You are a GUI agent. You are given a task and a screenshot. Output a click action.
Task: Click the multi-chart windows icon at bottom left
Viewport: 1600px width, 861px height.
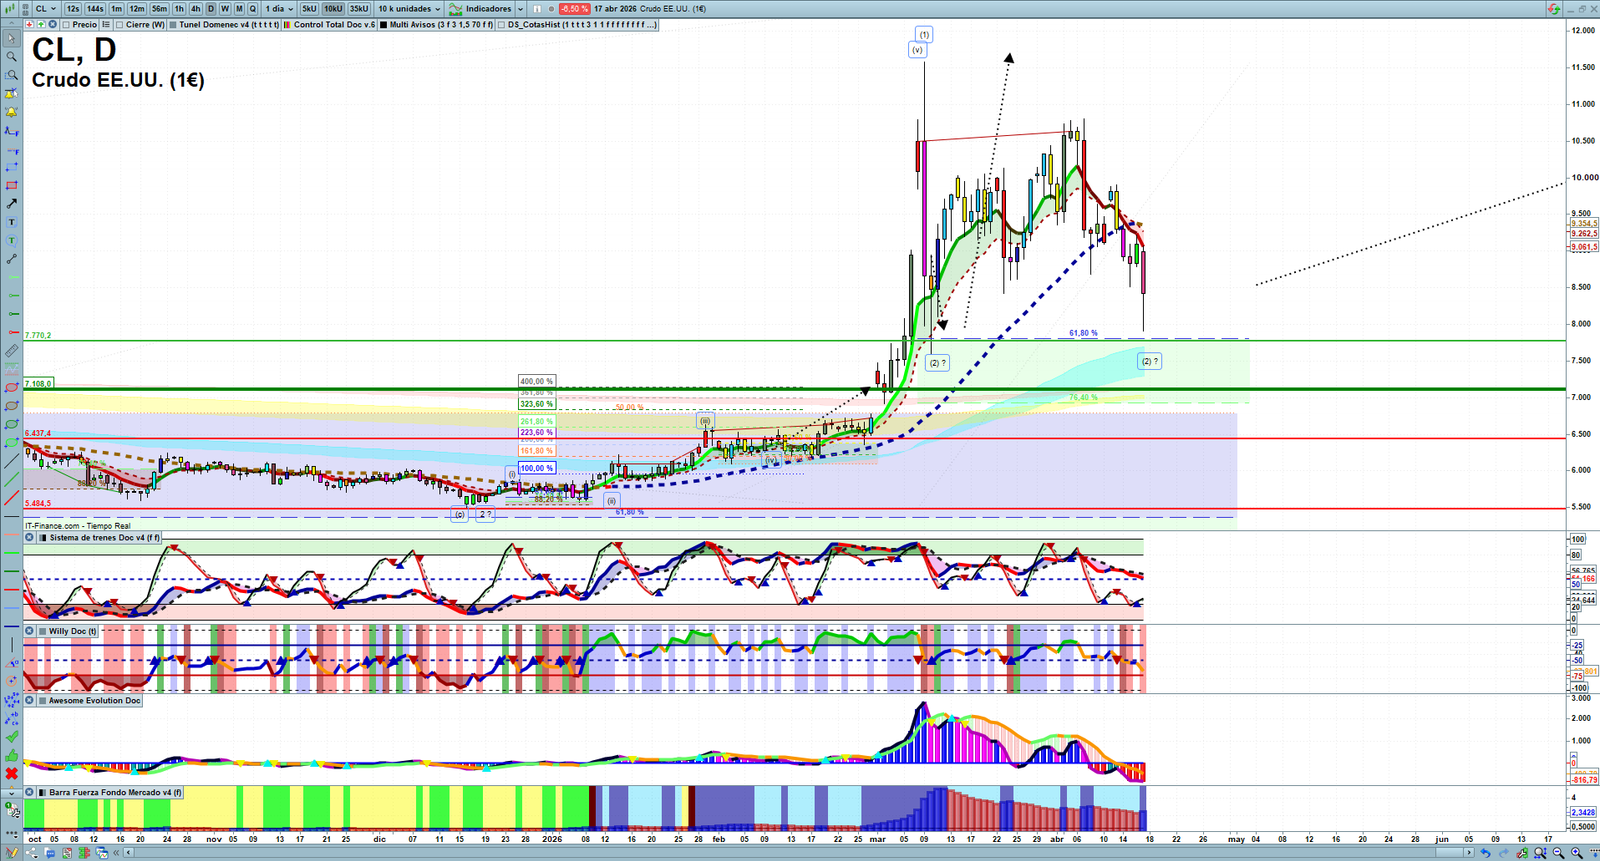coord(102,853)
